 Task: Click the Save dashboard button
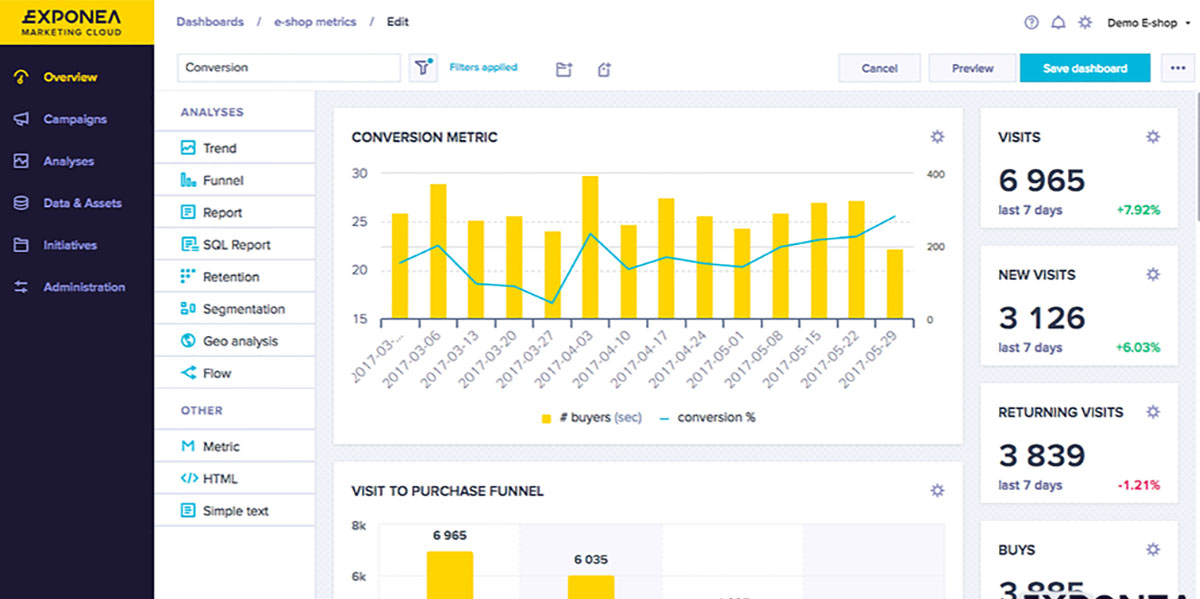click(1084, 68)
